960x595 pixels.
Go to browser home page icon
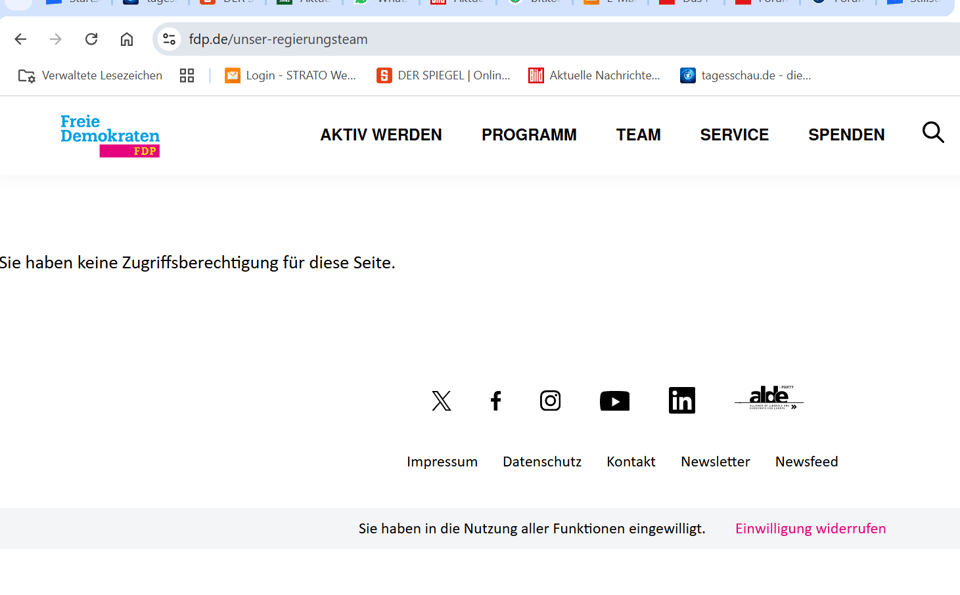[126, 39]
